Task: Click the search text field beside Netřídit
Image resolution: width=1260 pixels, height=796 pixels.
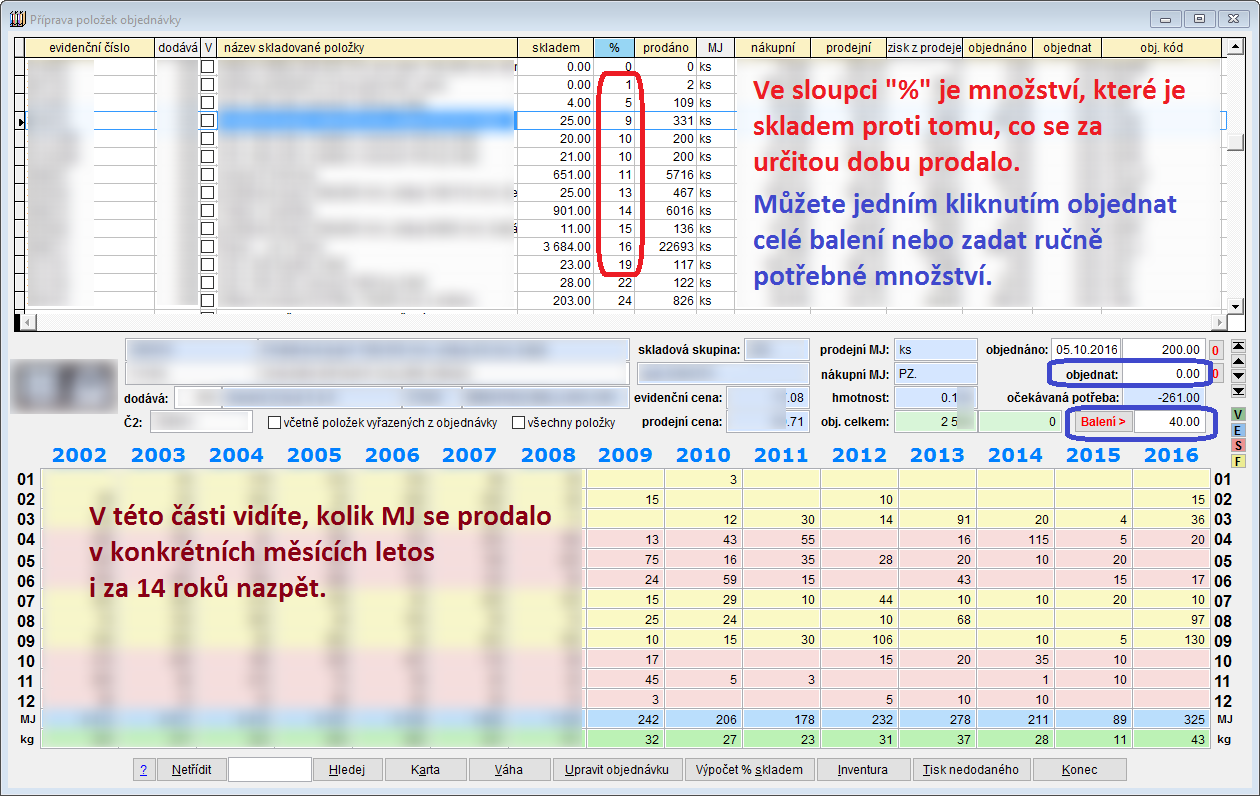Action: [x=270, y=770]
